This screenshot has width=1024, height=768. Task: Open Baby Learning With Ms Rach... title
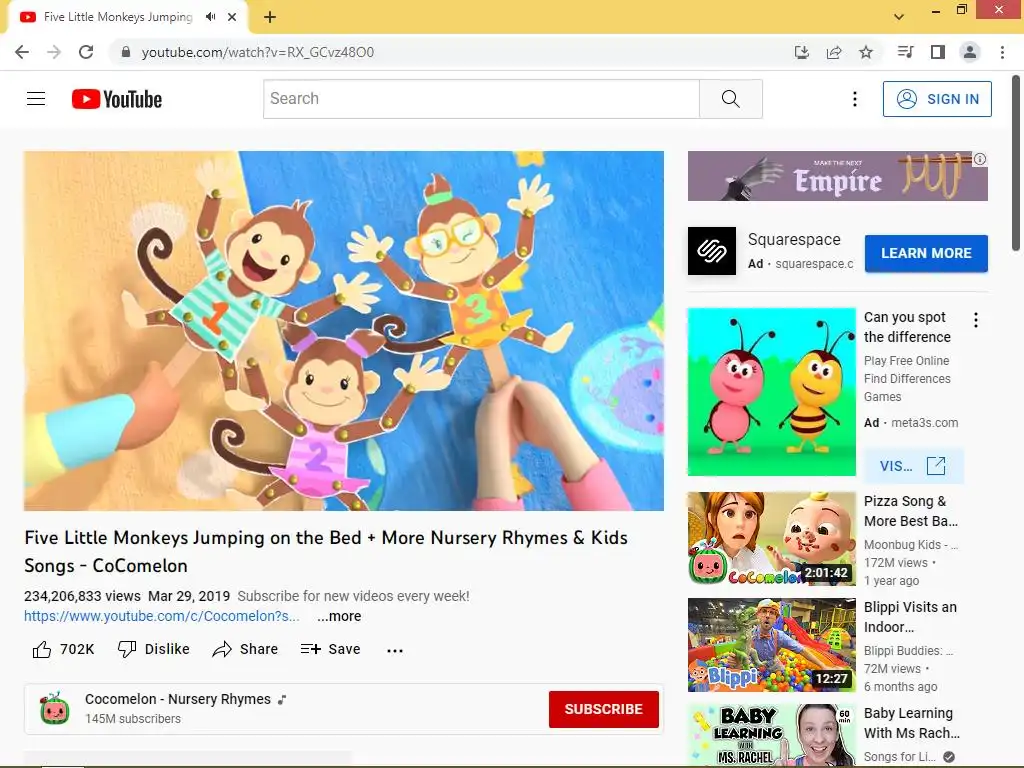912,723
